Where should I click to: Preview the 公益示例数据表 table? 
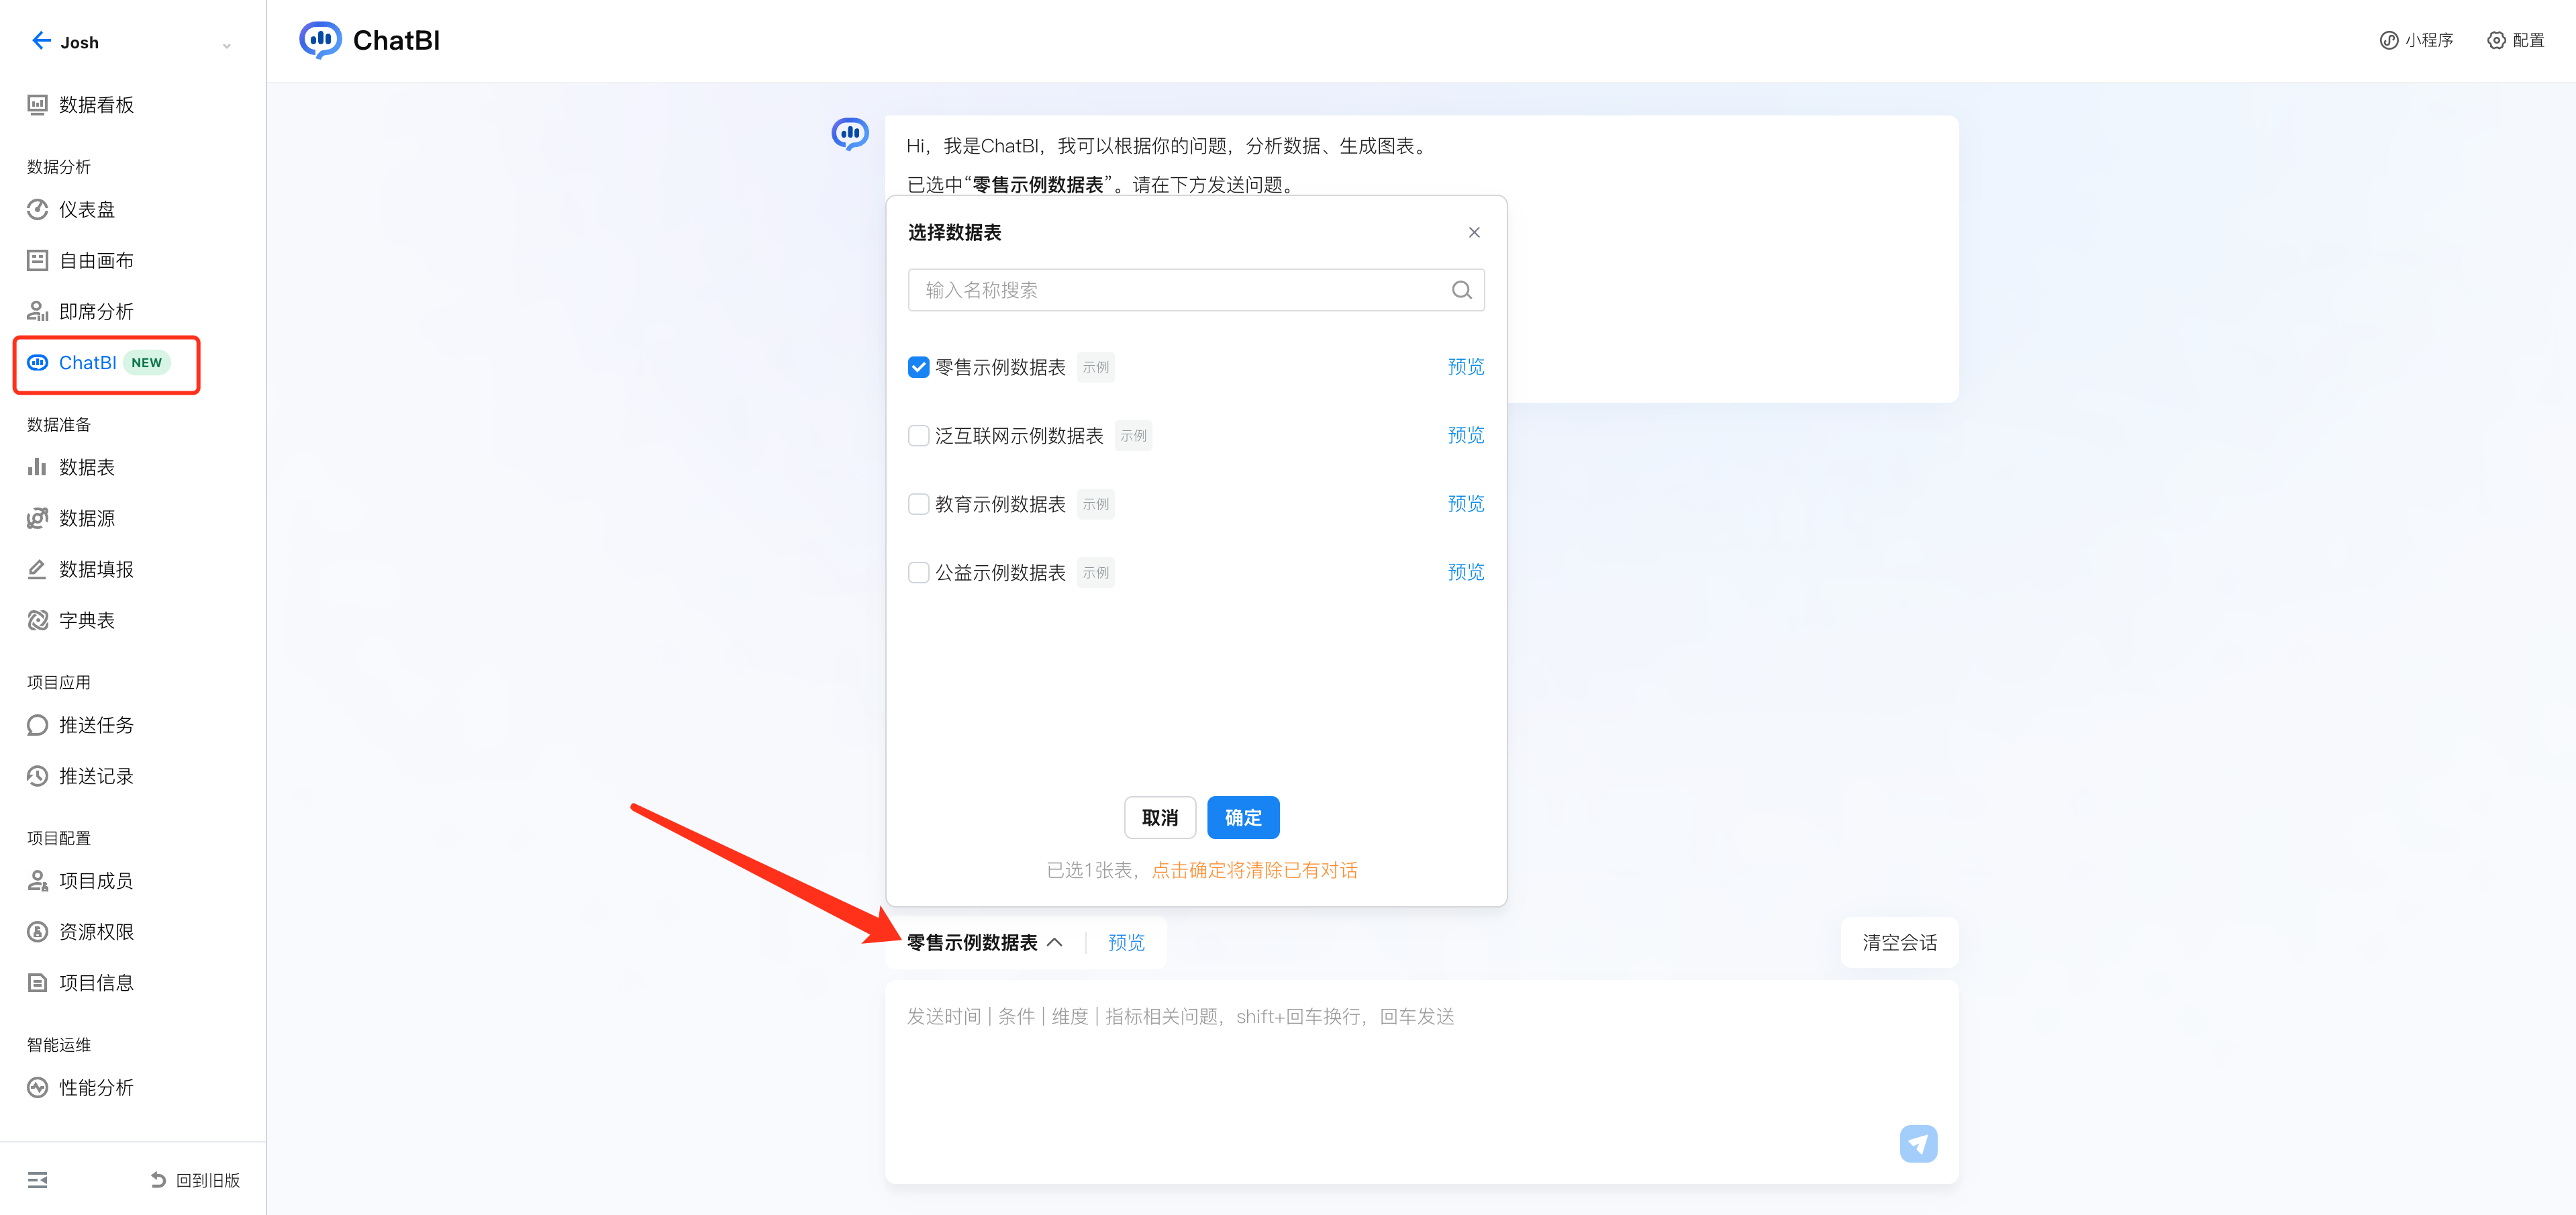pos(1465,572)
